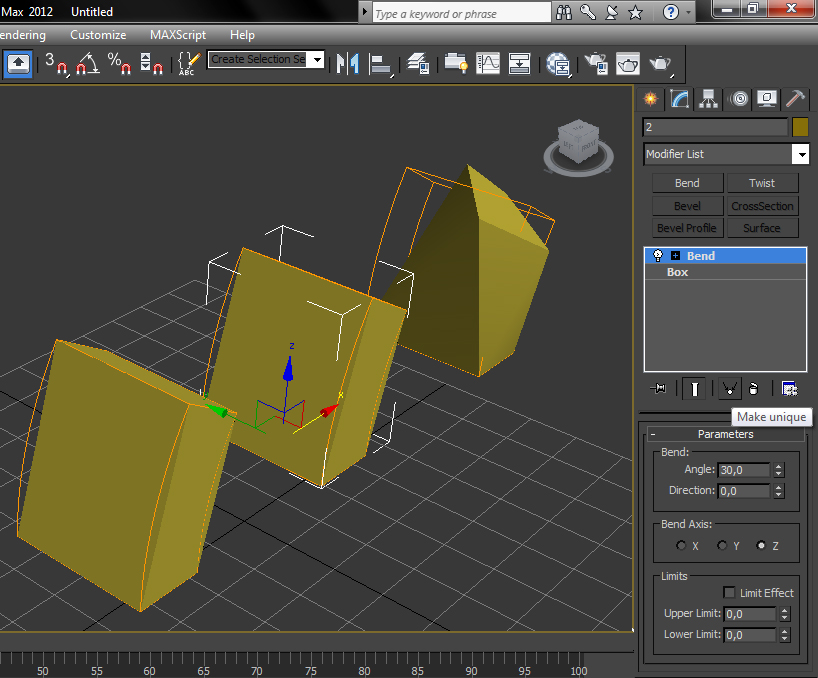This screenshot has height=678, width=818.
Task: Click the Align tool icon
Action: click(x=380, y=65)
